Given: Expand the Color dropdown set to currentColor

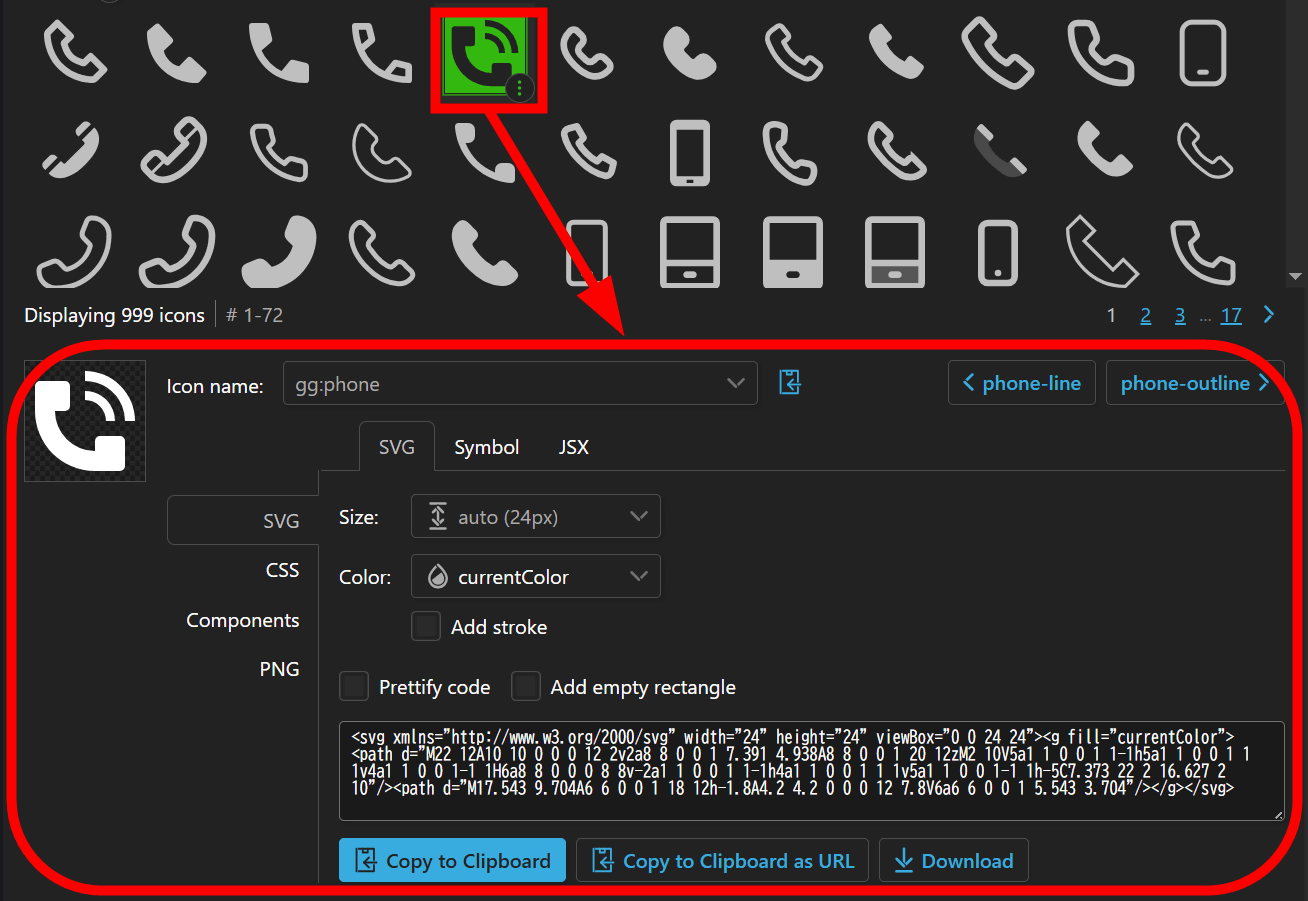Looking at the screenshot, I should pos(536,577).
